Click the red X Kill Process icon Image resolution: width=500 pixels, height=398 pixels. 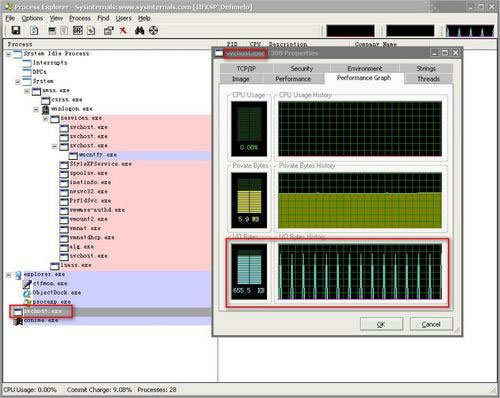[123, 30]
